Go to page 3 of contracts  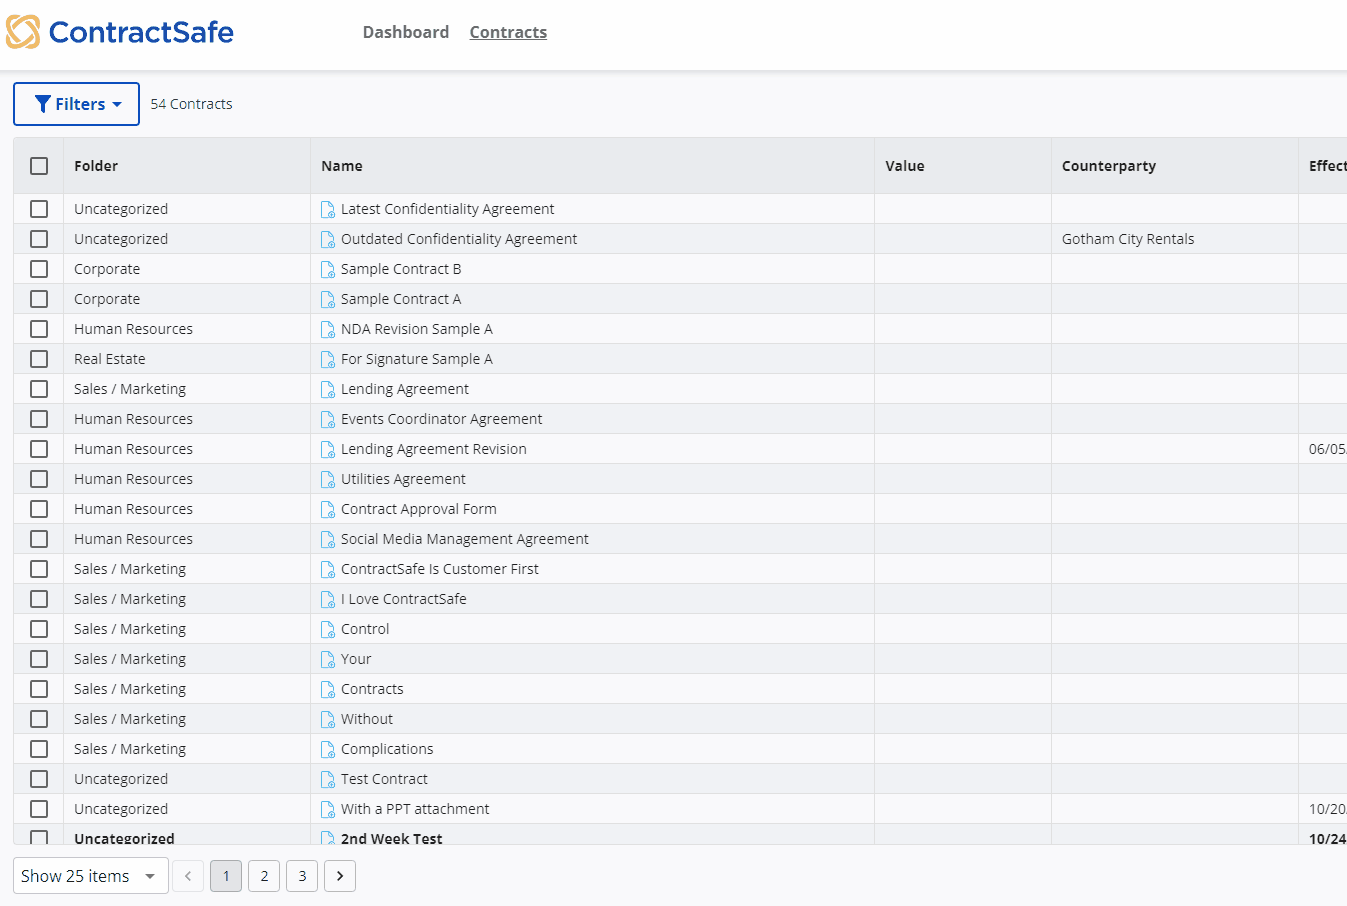(302, 876)
